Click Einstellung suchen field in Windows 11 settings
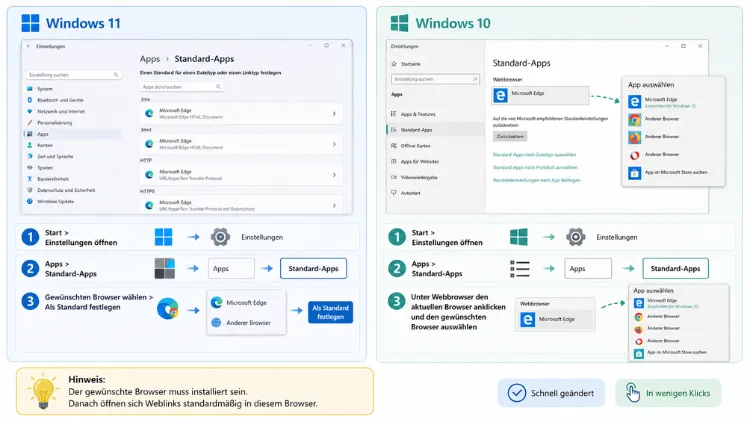This screenshot has width=750, height=422. coord(73,75)
